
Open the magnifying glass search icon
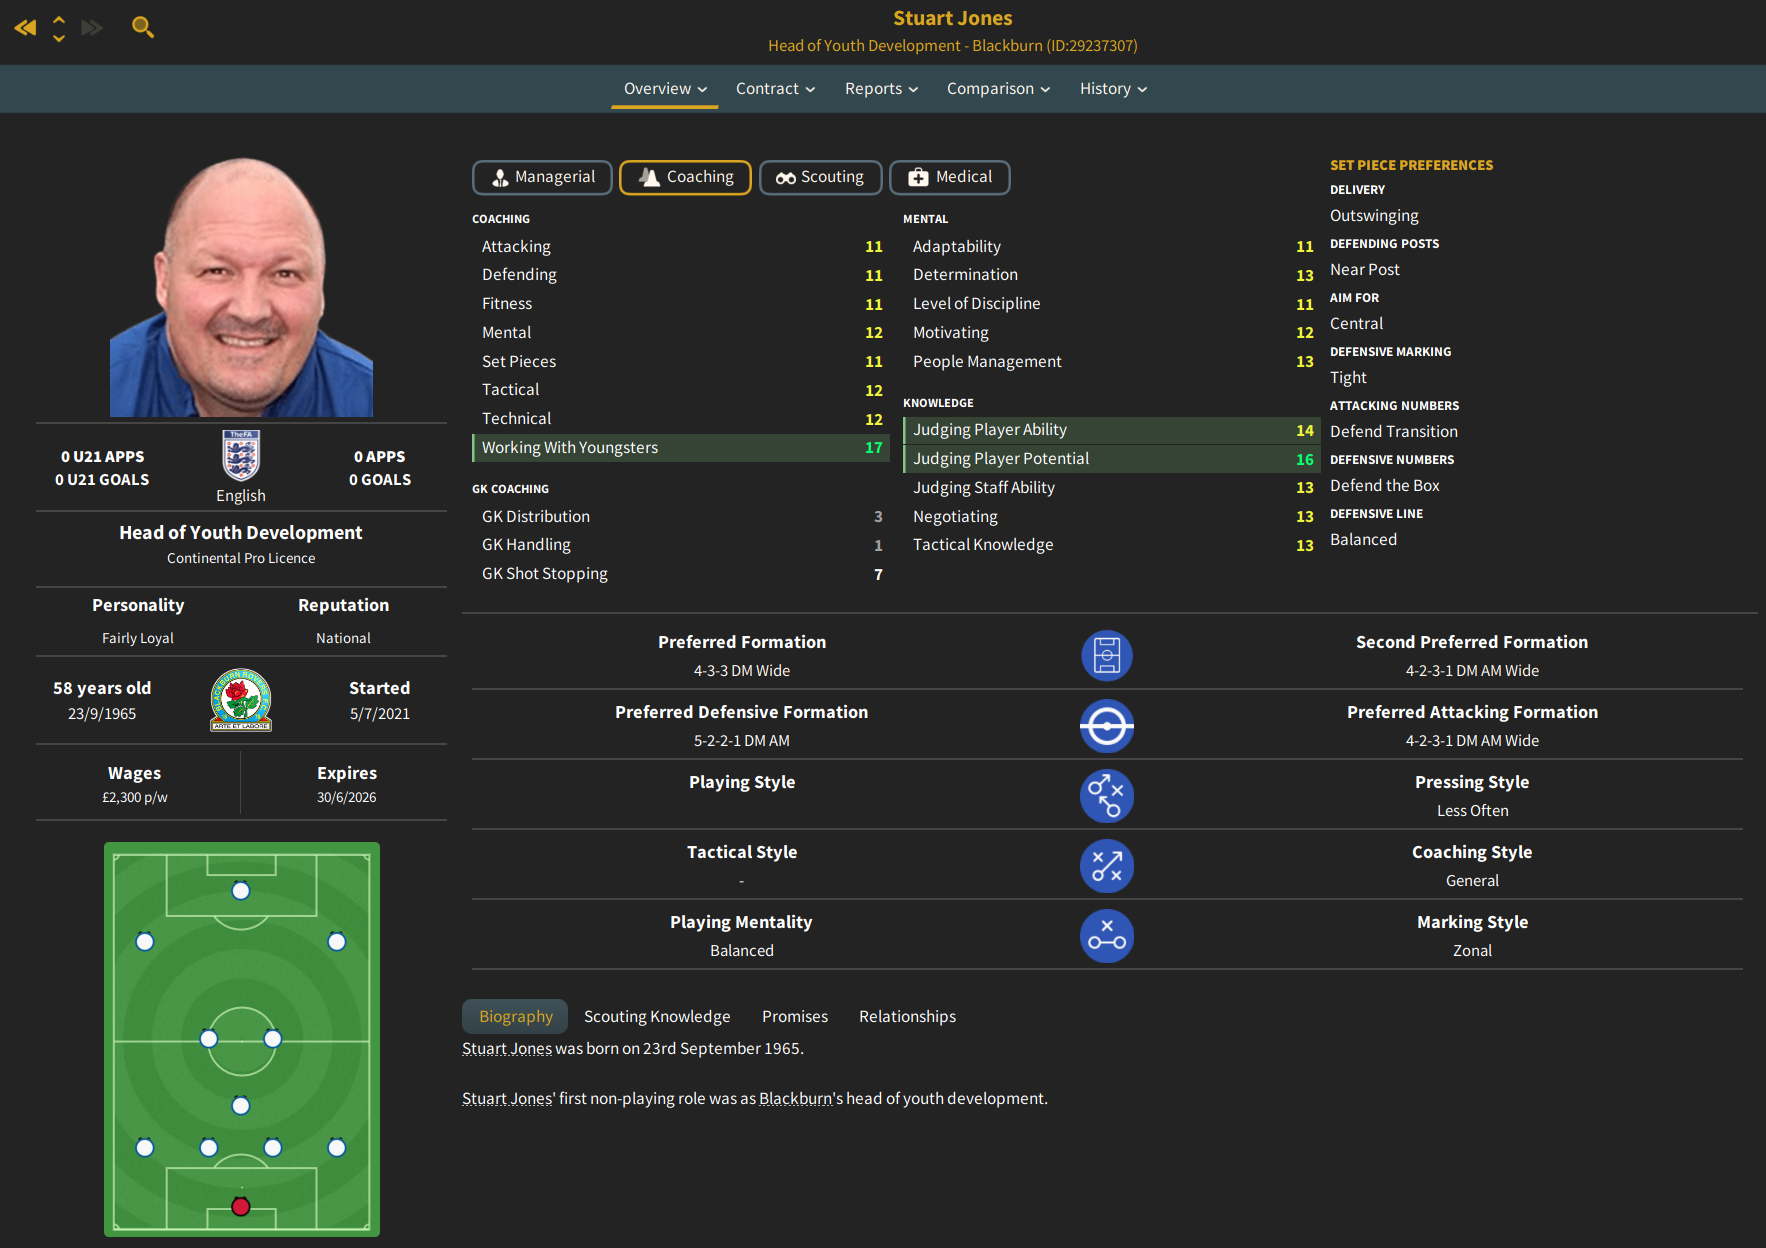click(143, 27)
